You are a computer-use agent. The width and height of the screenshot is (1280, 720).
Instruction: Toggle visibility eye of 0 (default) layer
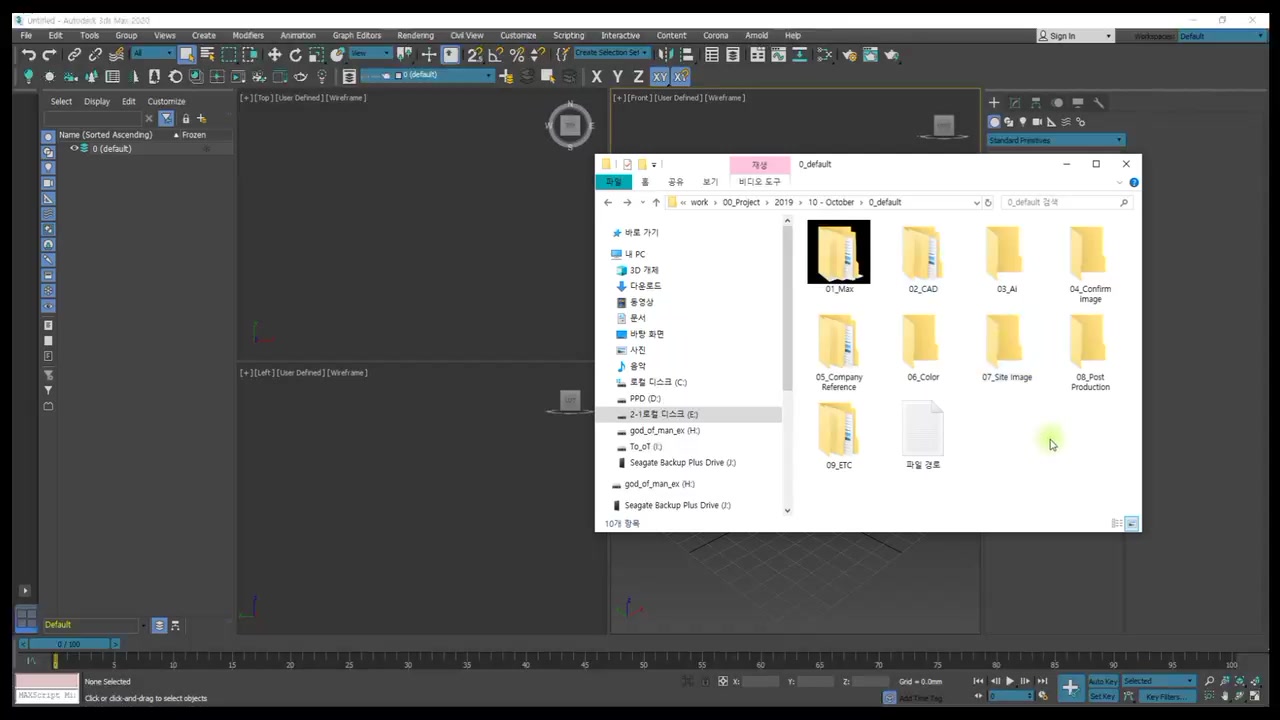point(73,149)
